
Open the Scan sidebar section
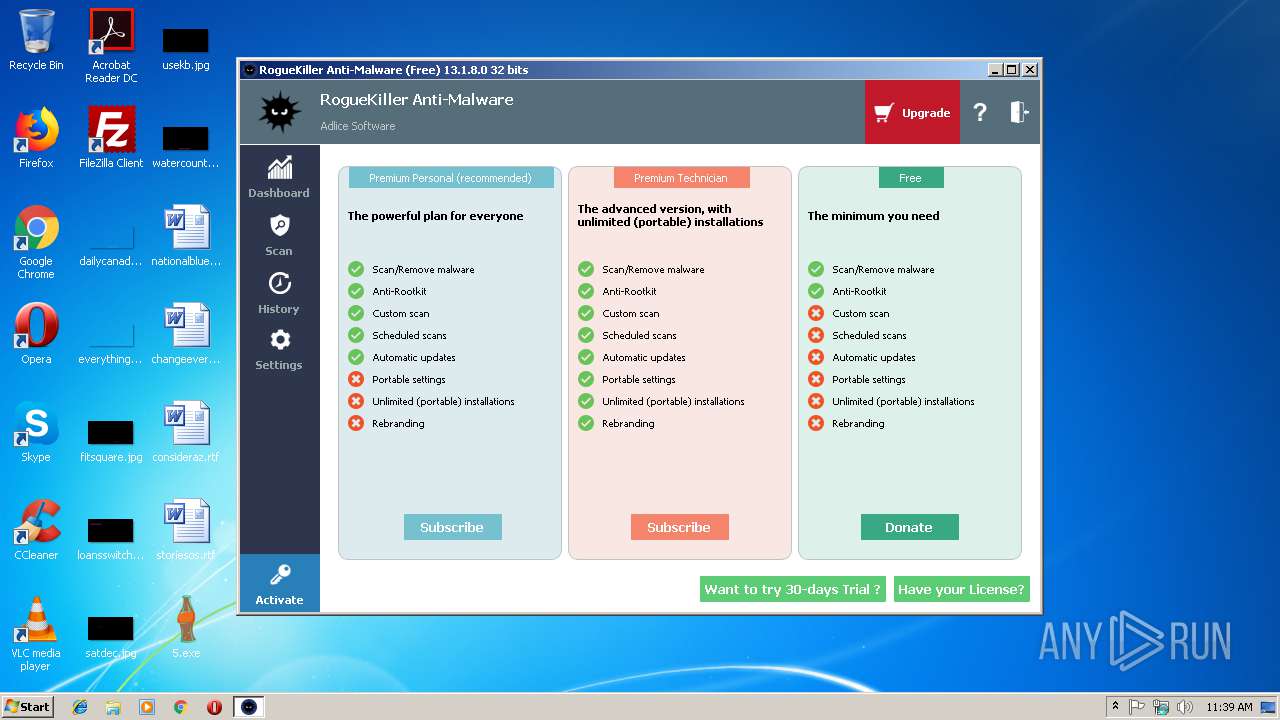point(279,233)
